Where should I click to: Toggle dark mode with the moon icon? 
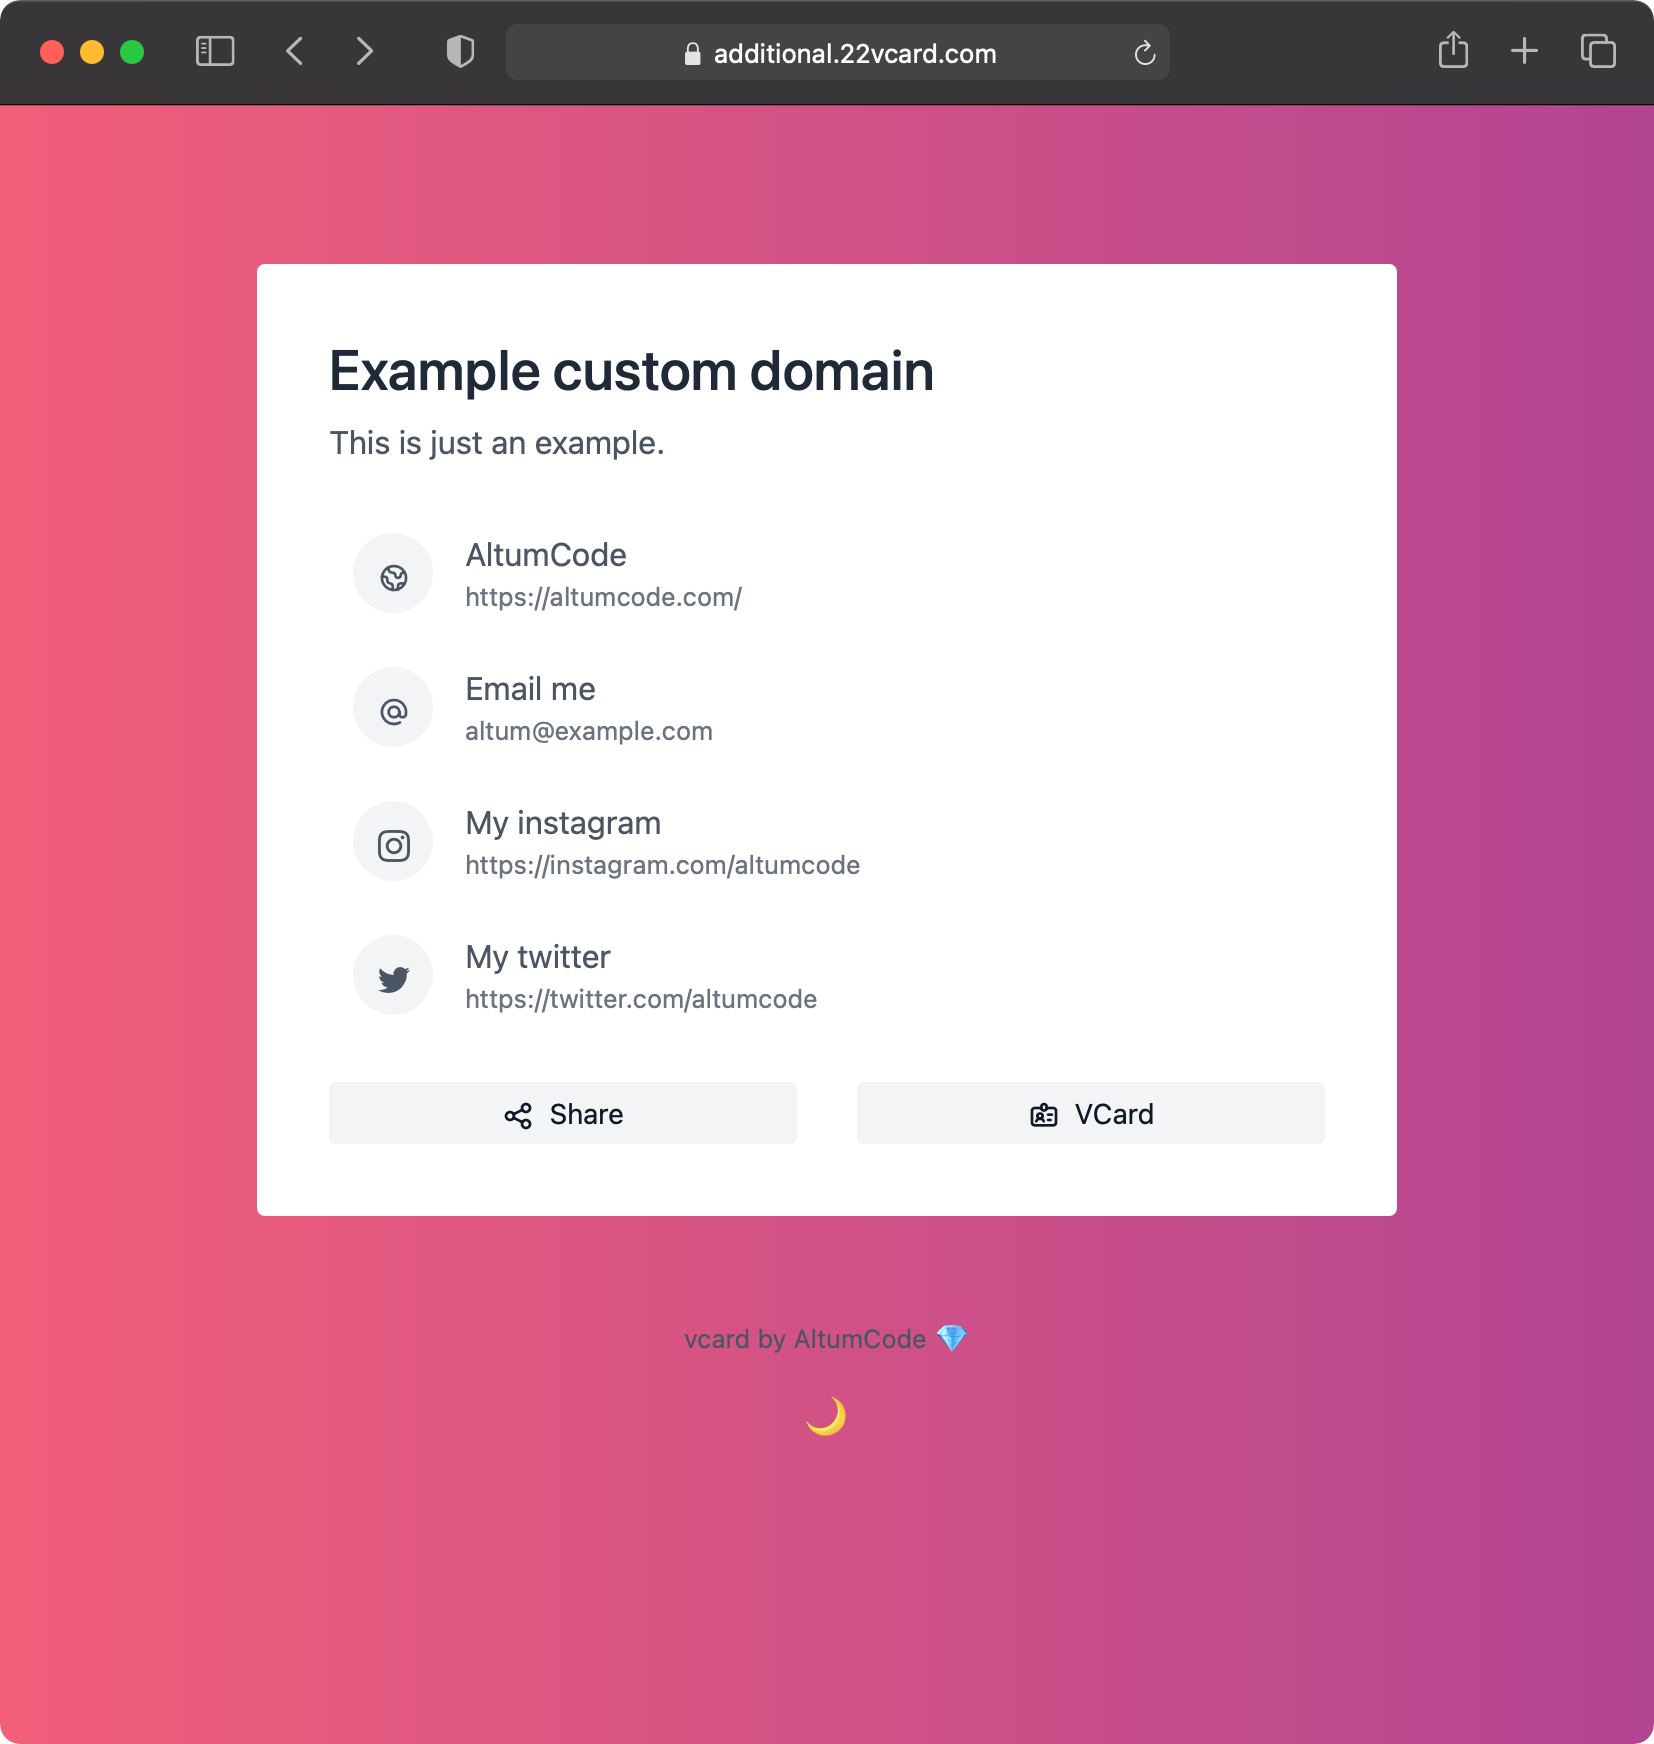pyautogui.click(x=826, y=1416)
